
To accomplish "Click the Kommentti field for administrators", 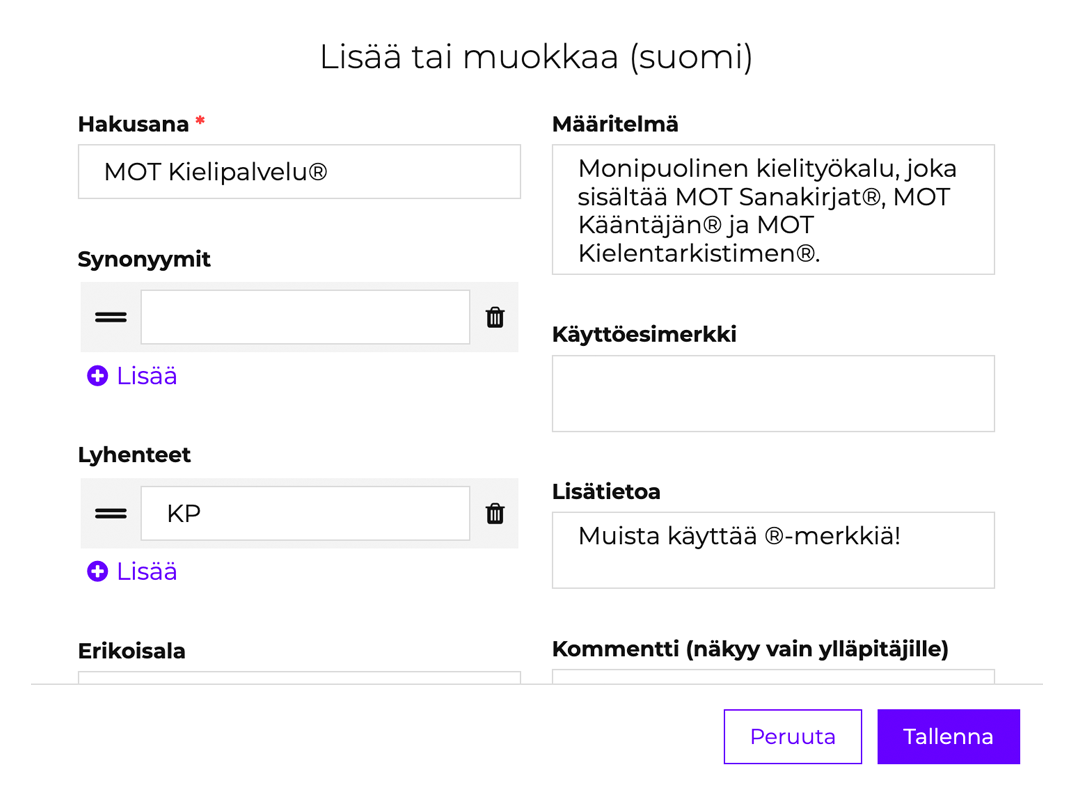I will [773, 676].
